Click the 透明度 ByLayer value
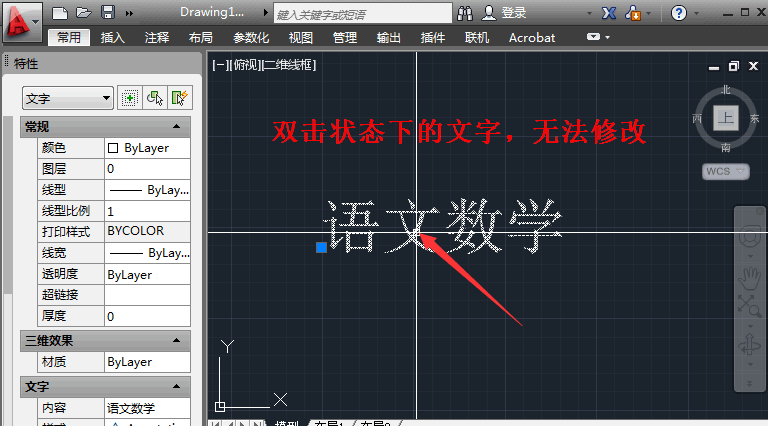Viewport: 768px width, 426px height. click(x=147, y=275)
